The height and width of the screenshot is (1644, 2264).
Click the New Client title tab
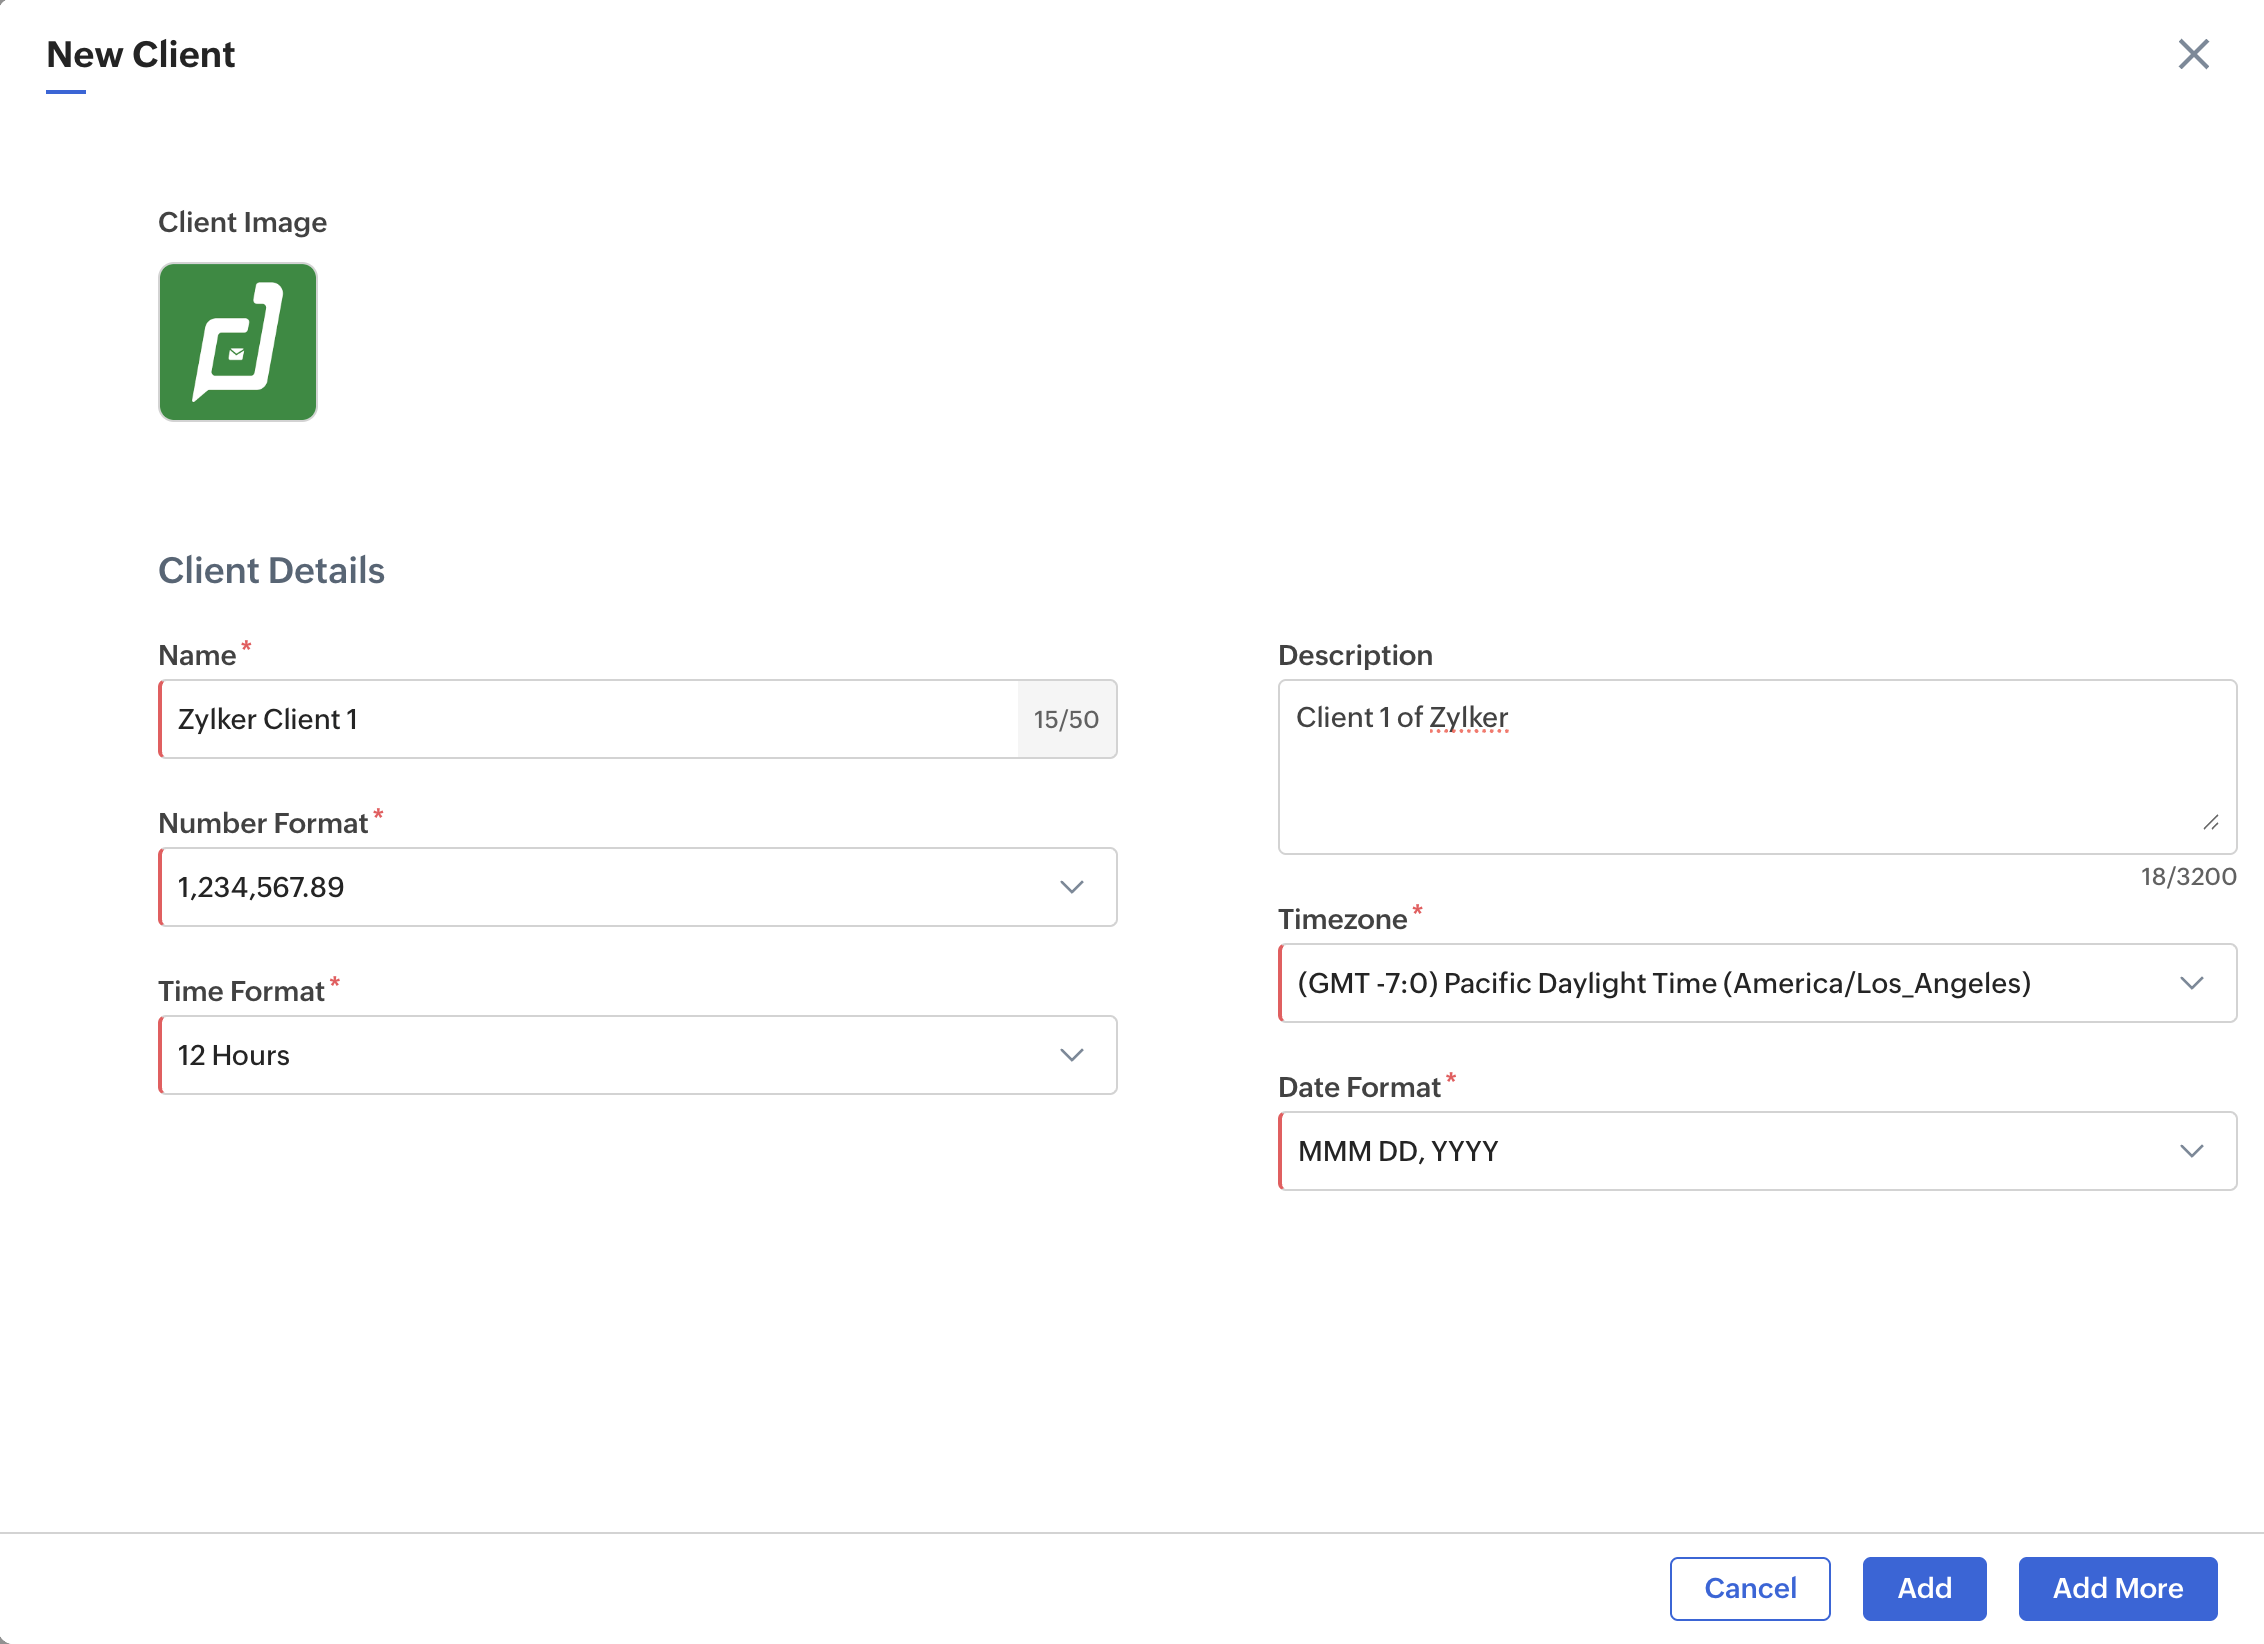[x=141, y=55]
